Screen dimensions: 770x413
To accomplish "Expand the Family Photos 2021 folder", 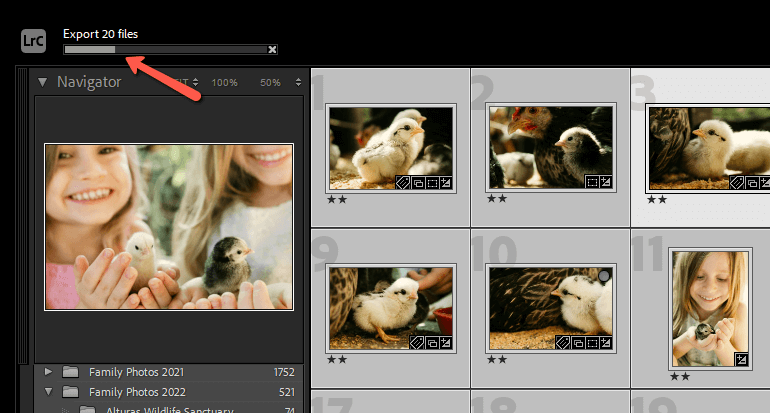I will point(50,372).
